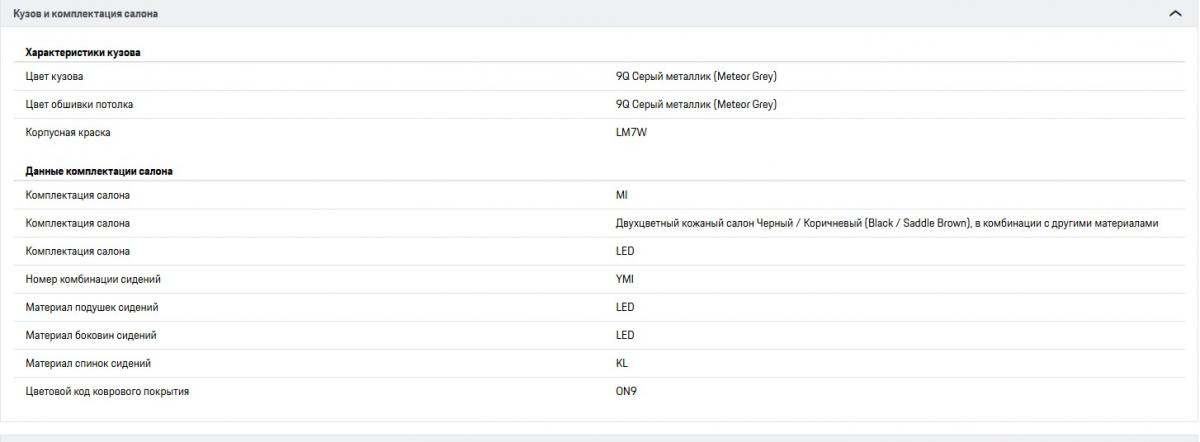Click the MI interior trim value

[622, 195]
